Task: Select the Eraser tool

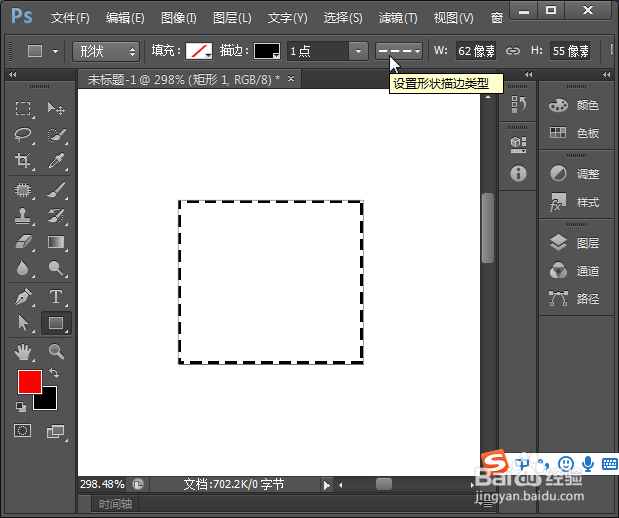Action: tap(23, 242)
